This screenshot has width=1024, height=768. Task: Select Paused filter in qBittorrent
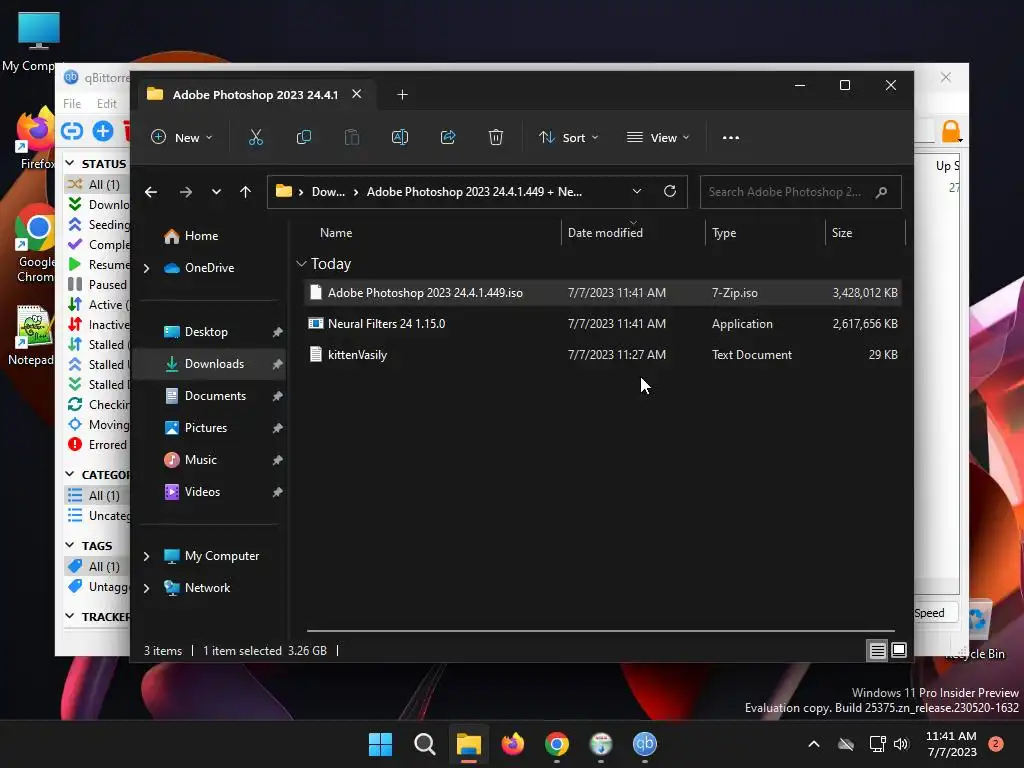(98, 285)
